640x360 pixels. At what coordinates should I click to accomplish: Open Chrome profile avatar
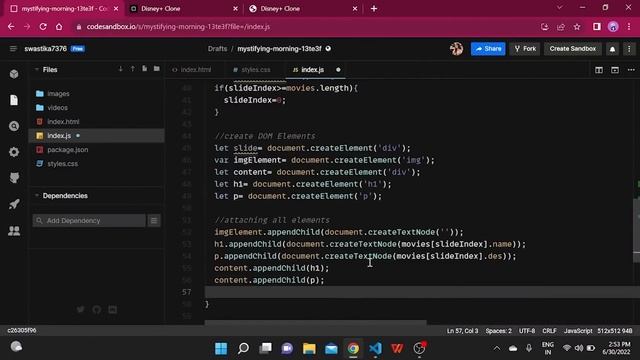coord(613,27)
